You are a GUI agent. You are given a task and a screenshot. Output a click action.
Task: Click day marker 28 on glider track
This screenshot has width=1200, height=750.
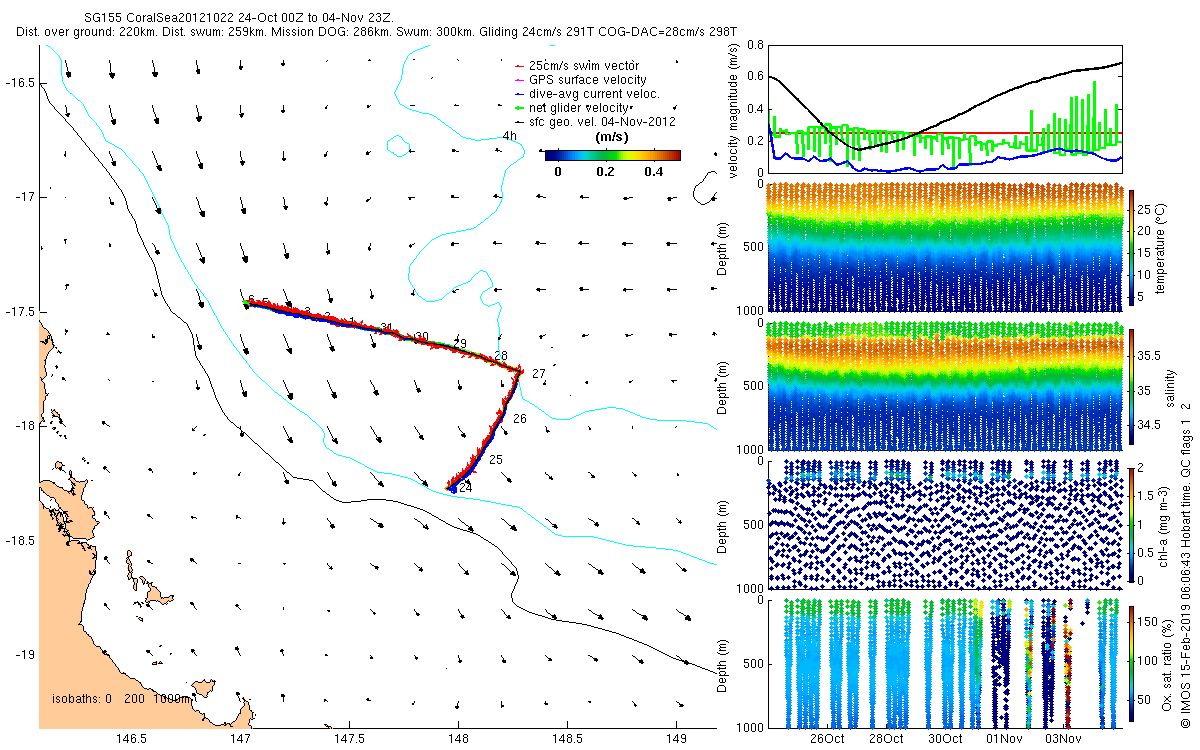coord(501,356)
